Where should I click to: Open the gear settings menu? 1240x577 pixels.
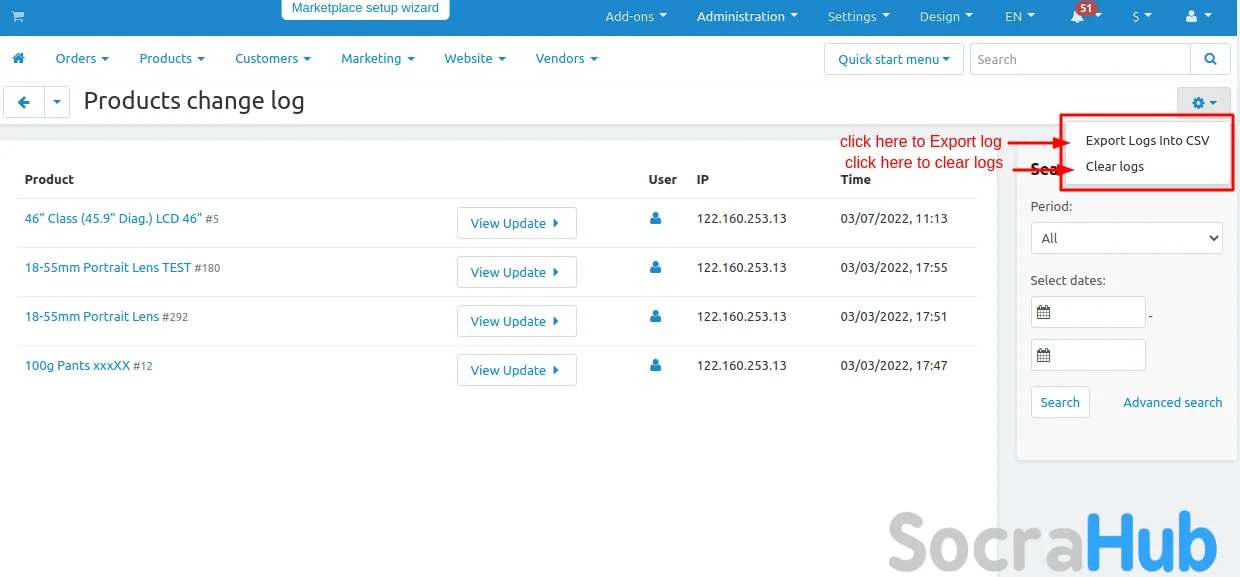point(1204,102)
